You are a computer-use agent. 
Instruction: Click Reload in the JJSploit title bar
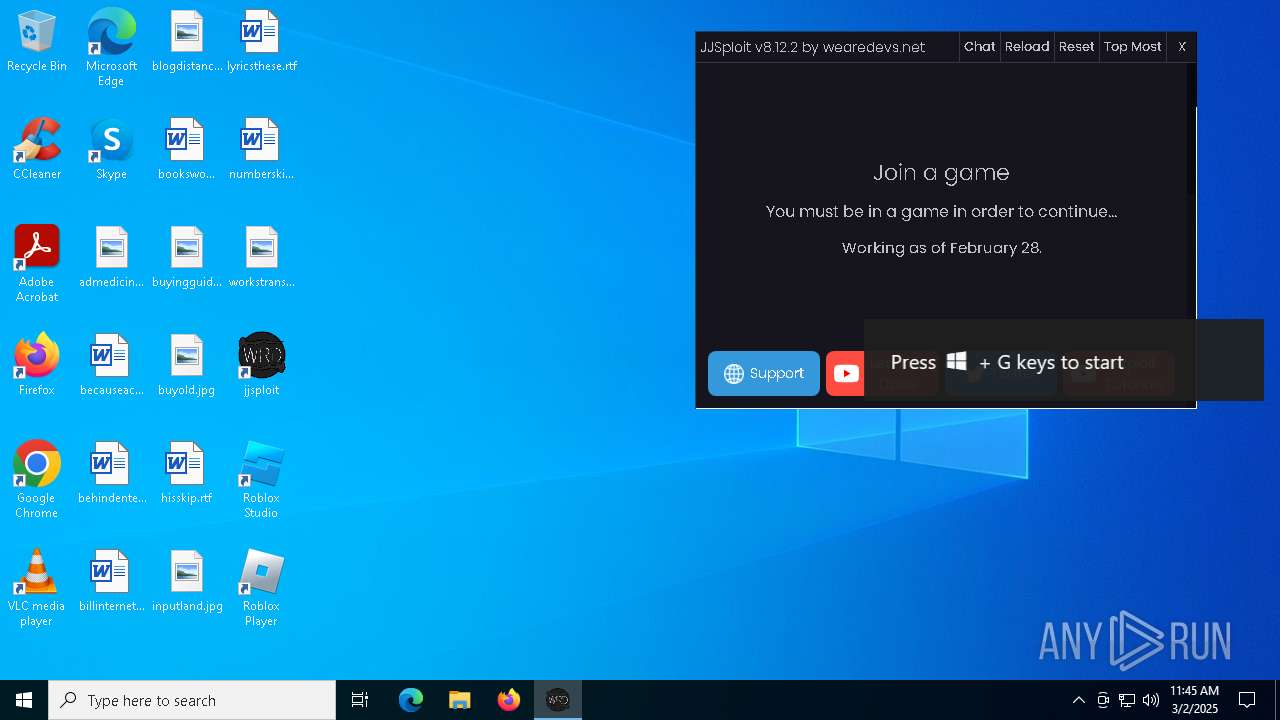click(x=1027, y=47)
